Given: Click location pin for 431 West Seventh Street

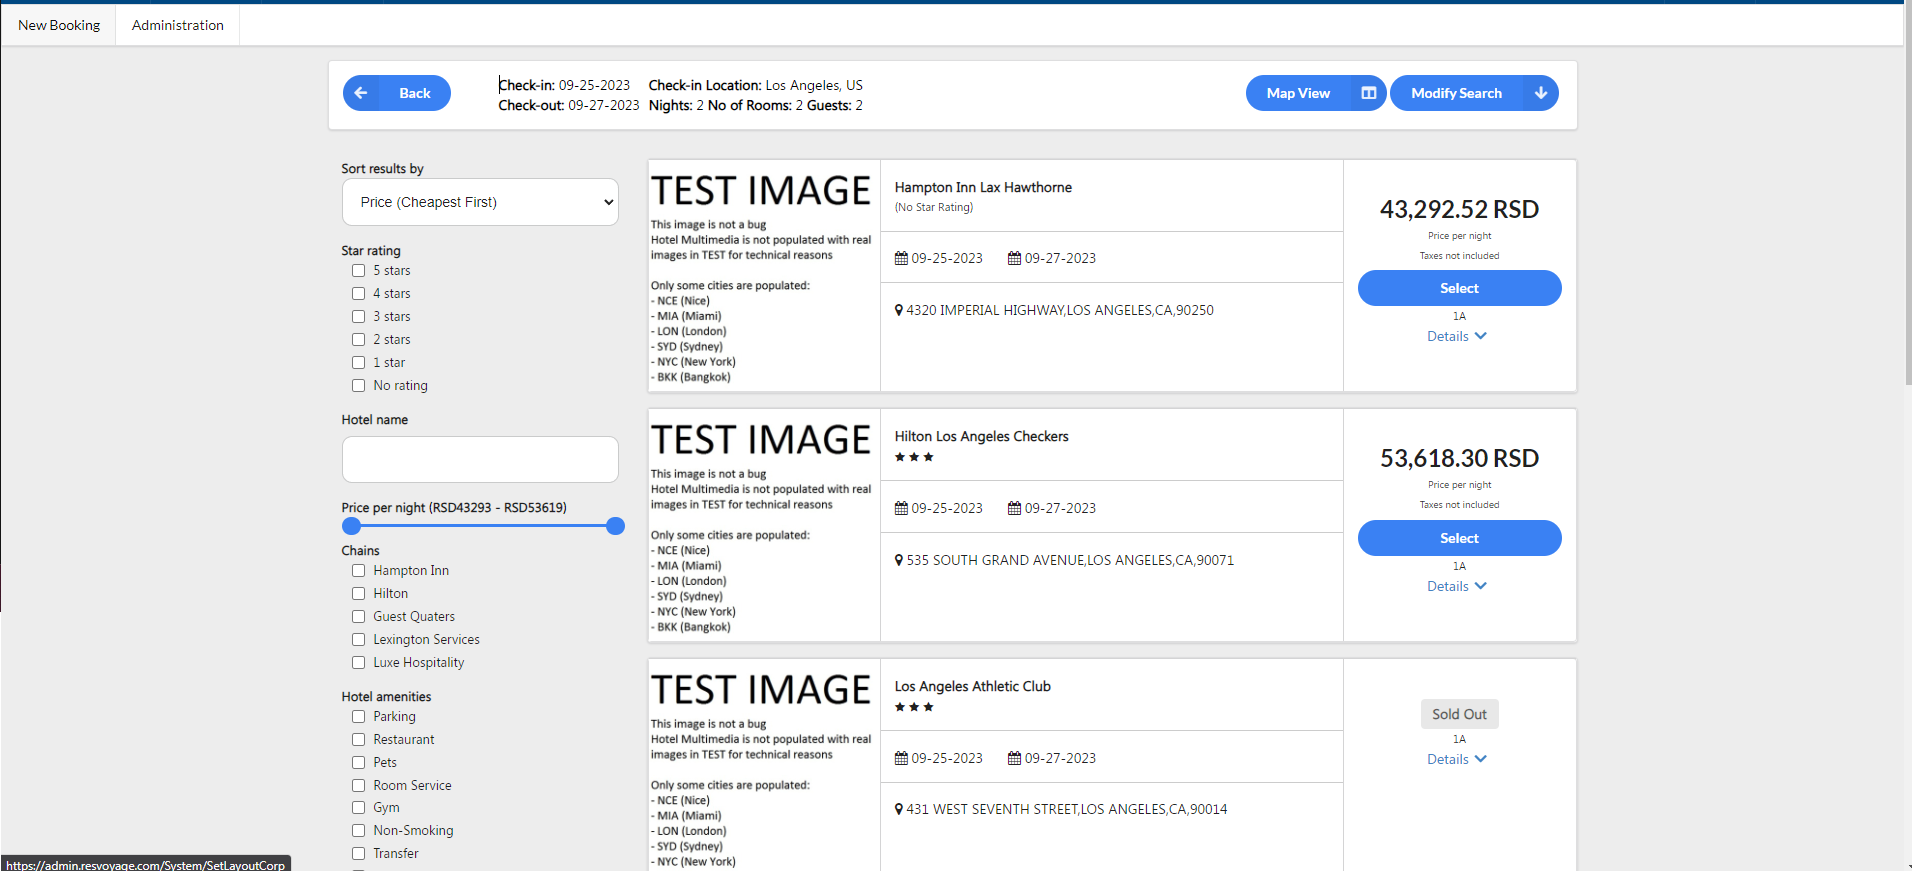Looking at the screenshot, I should [x=899, y=809].
